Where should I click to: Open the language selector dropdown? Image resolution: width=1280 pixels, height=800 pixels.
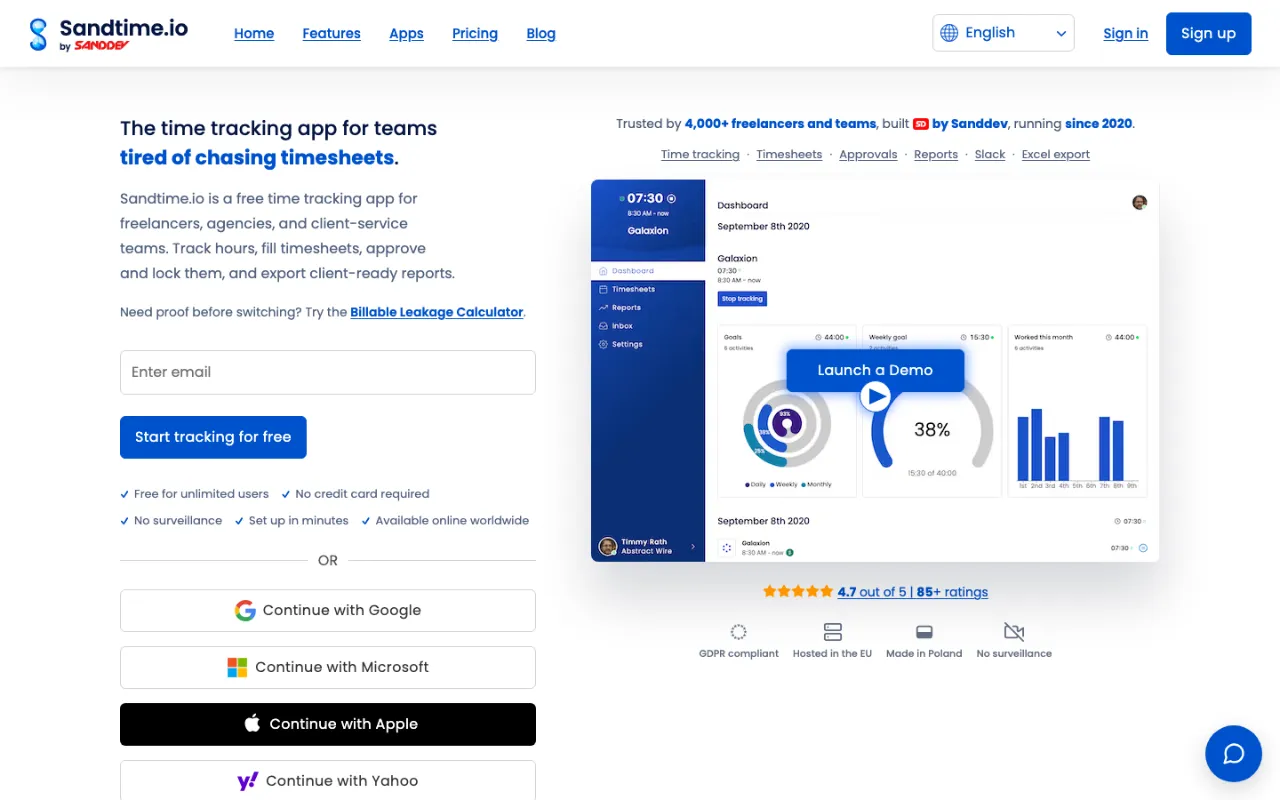coord(1003,33)
